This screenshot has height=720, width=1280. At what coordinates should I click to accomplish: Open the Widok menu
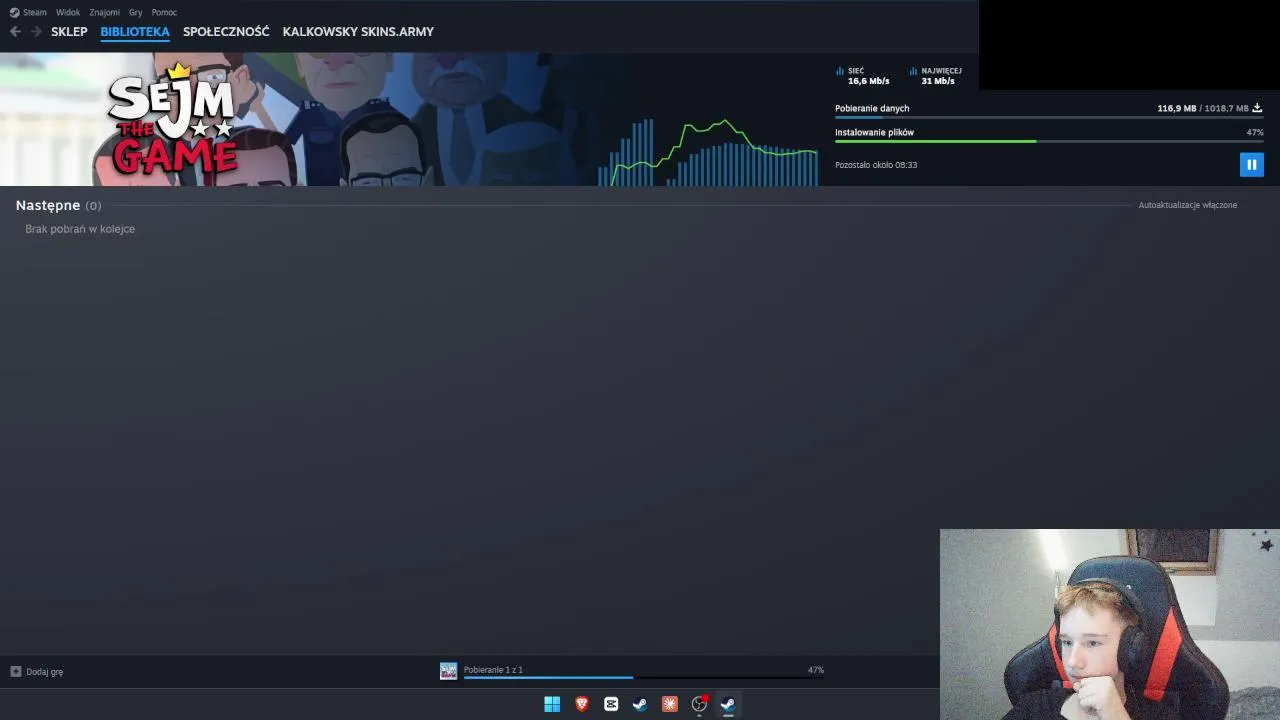pyautogui.click(x=68, y=12)
